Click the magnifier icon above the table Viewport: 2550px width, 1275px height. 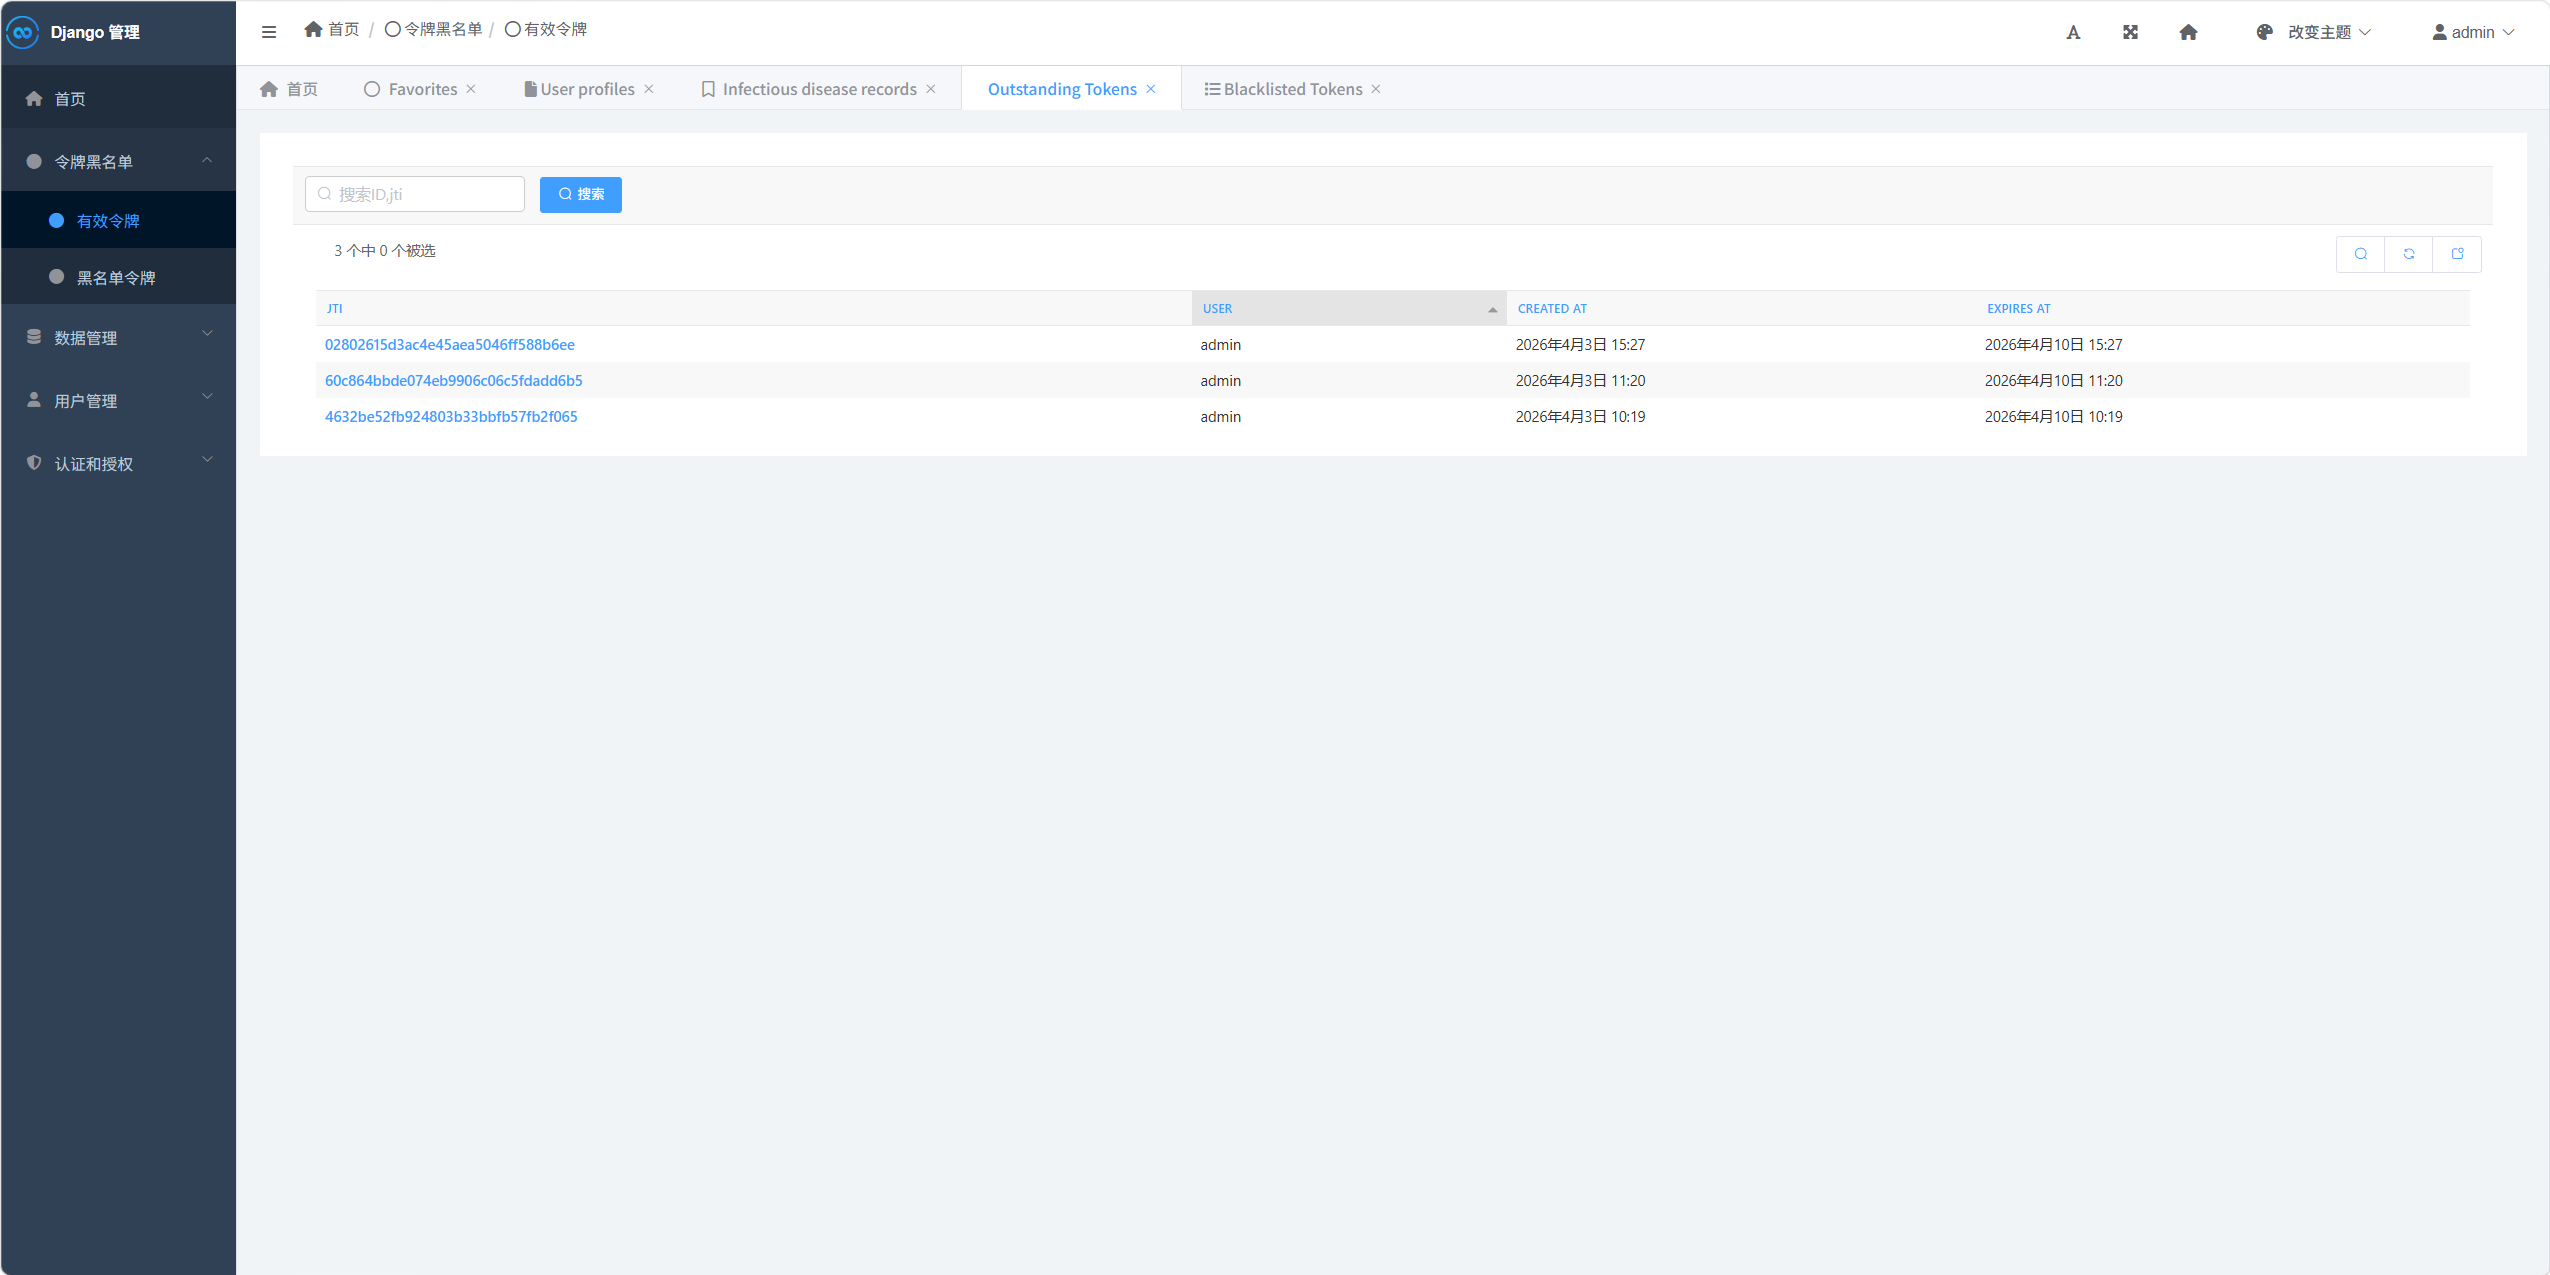[2361, 254]
